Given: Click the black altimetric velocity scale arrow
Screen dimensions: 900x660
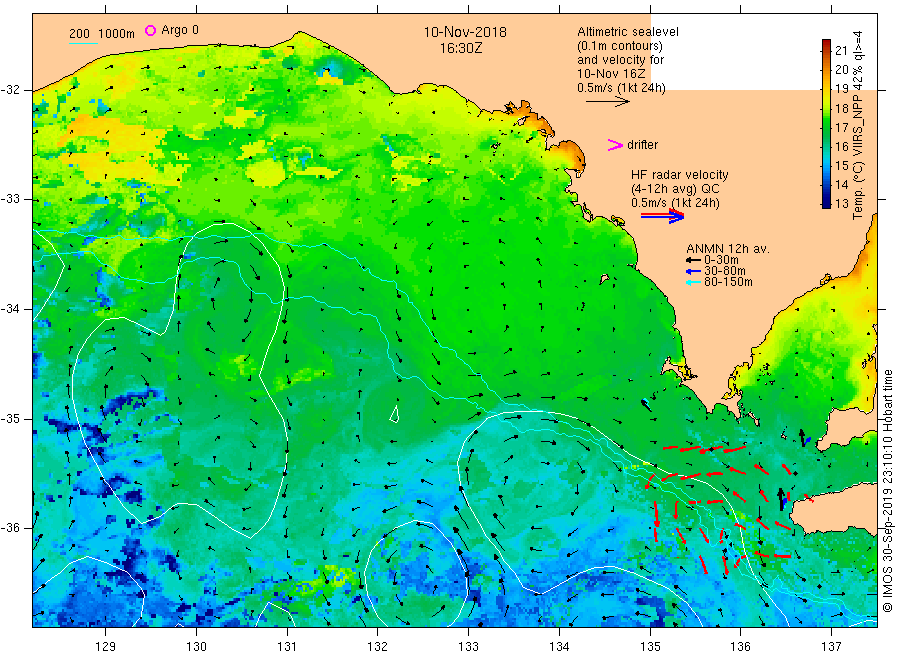Looking at the screenshot, I should coord(608,102).
